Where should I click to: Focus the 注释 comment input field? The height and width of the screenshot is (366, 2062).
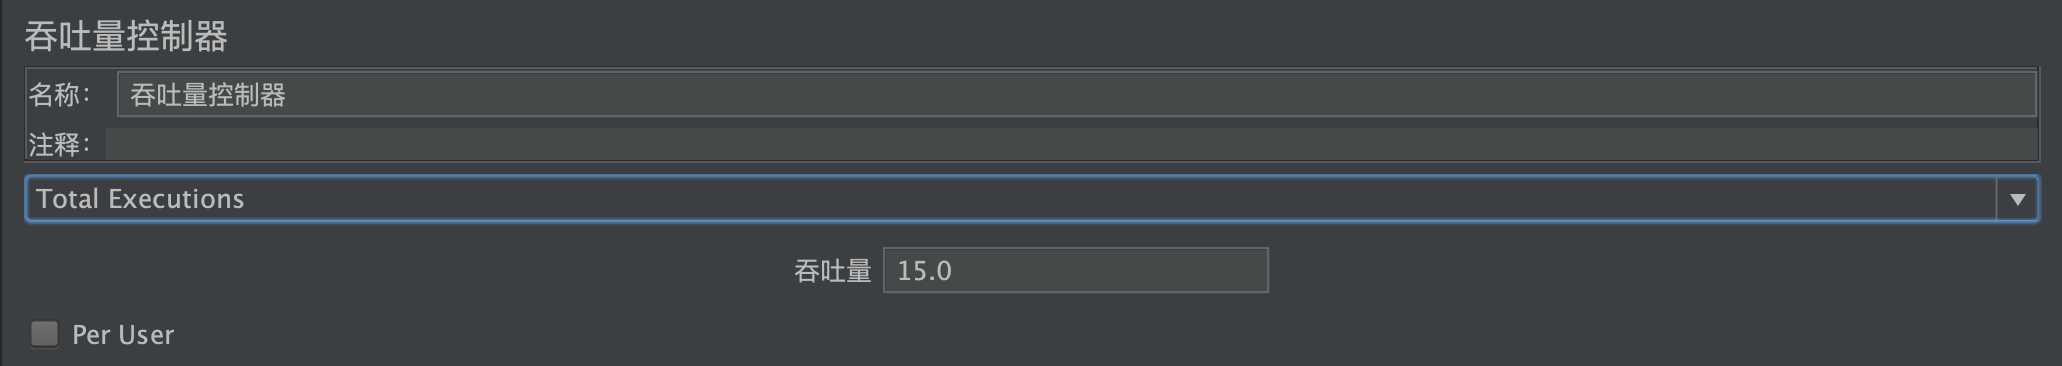coord(1071,144)
